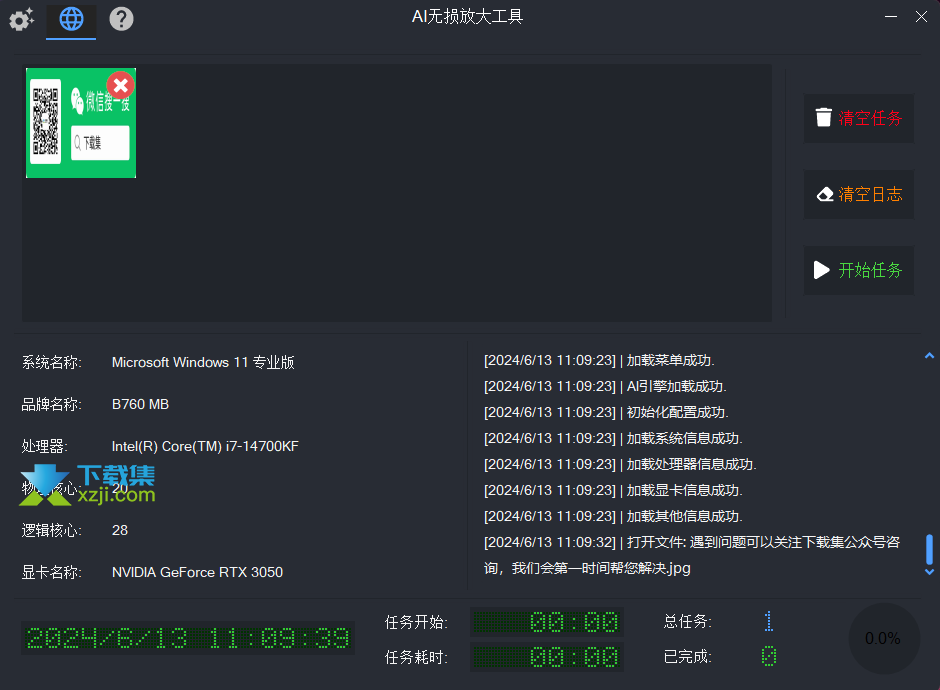Start processing with 开始任务 button
The height and width of the screenshot is (690, 940).
click(x=858, y=270)
